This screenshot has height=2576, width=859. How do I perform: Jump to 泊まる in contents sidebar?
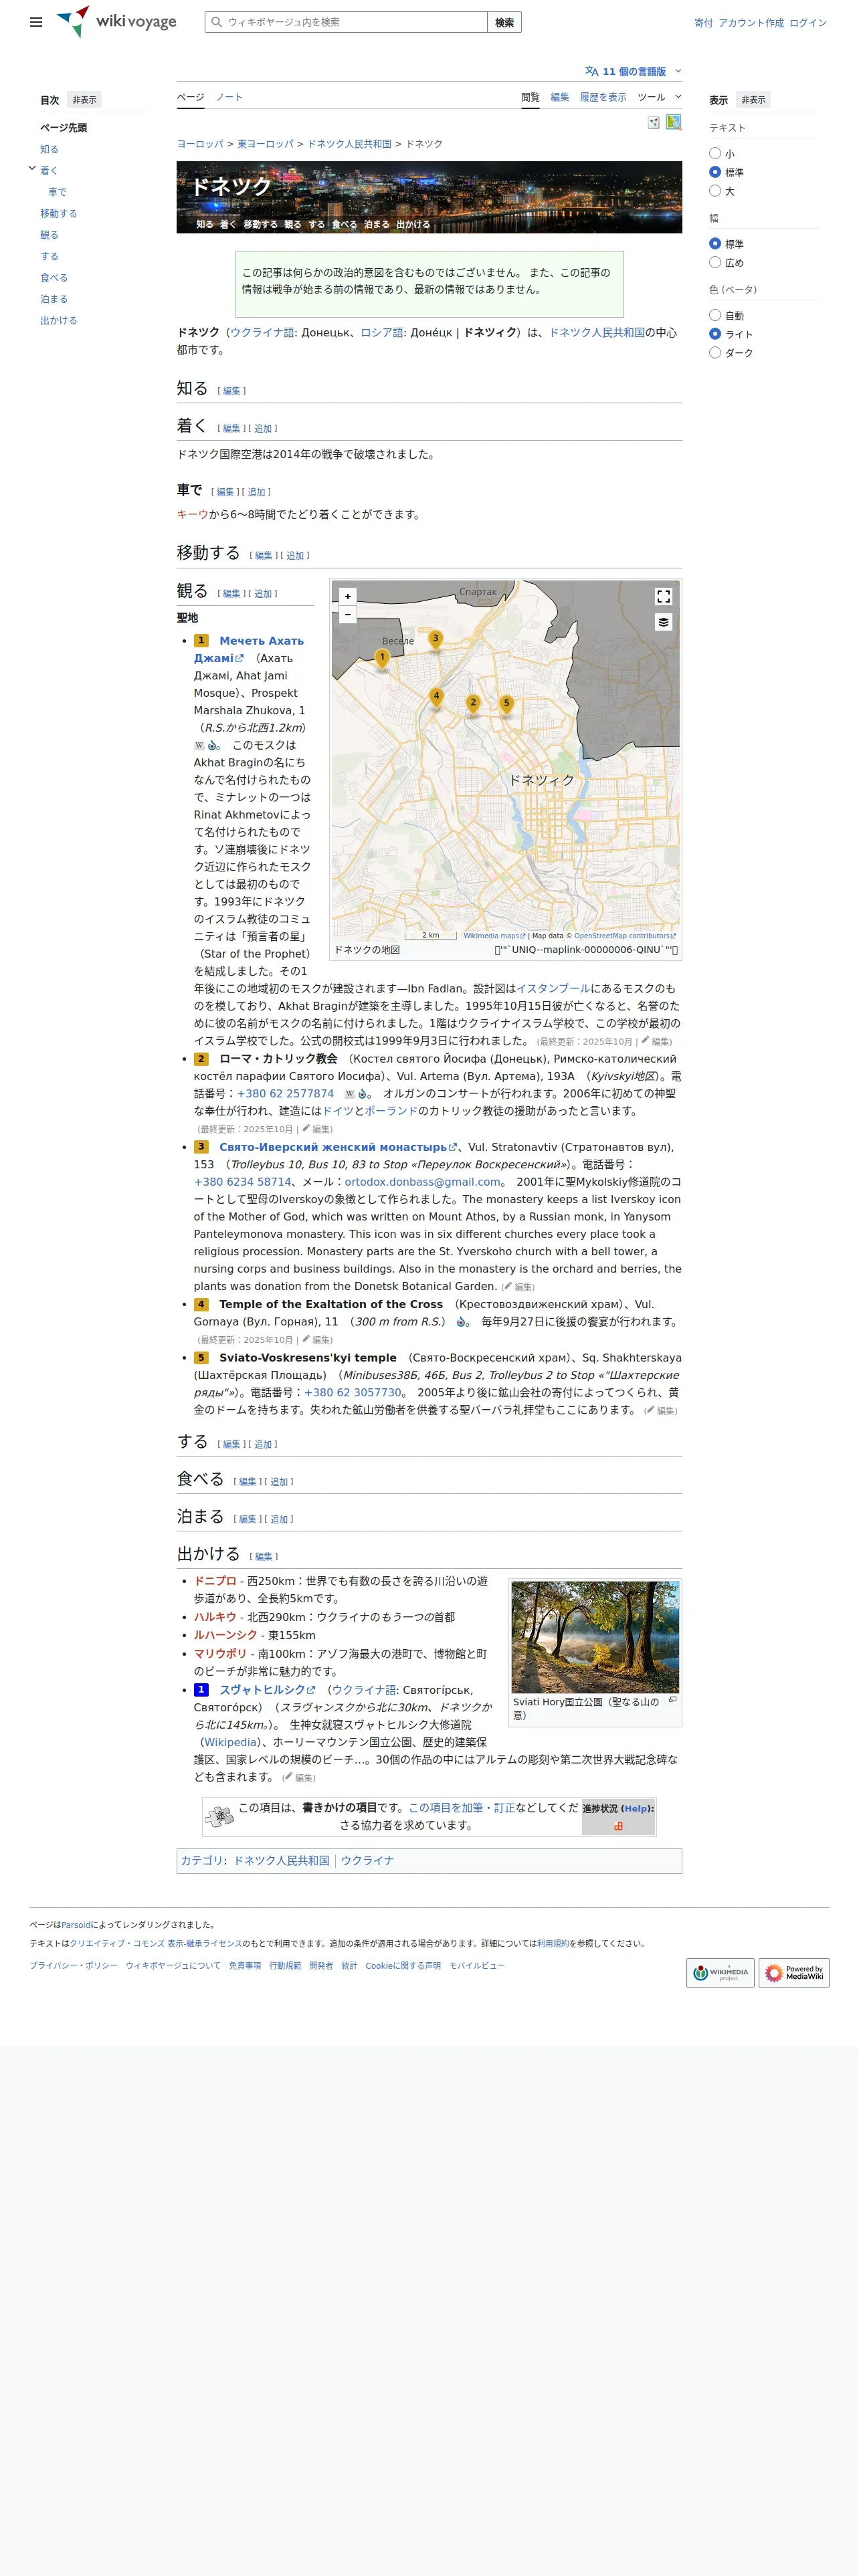[x=54, y=299]
